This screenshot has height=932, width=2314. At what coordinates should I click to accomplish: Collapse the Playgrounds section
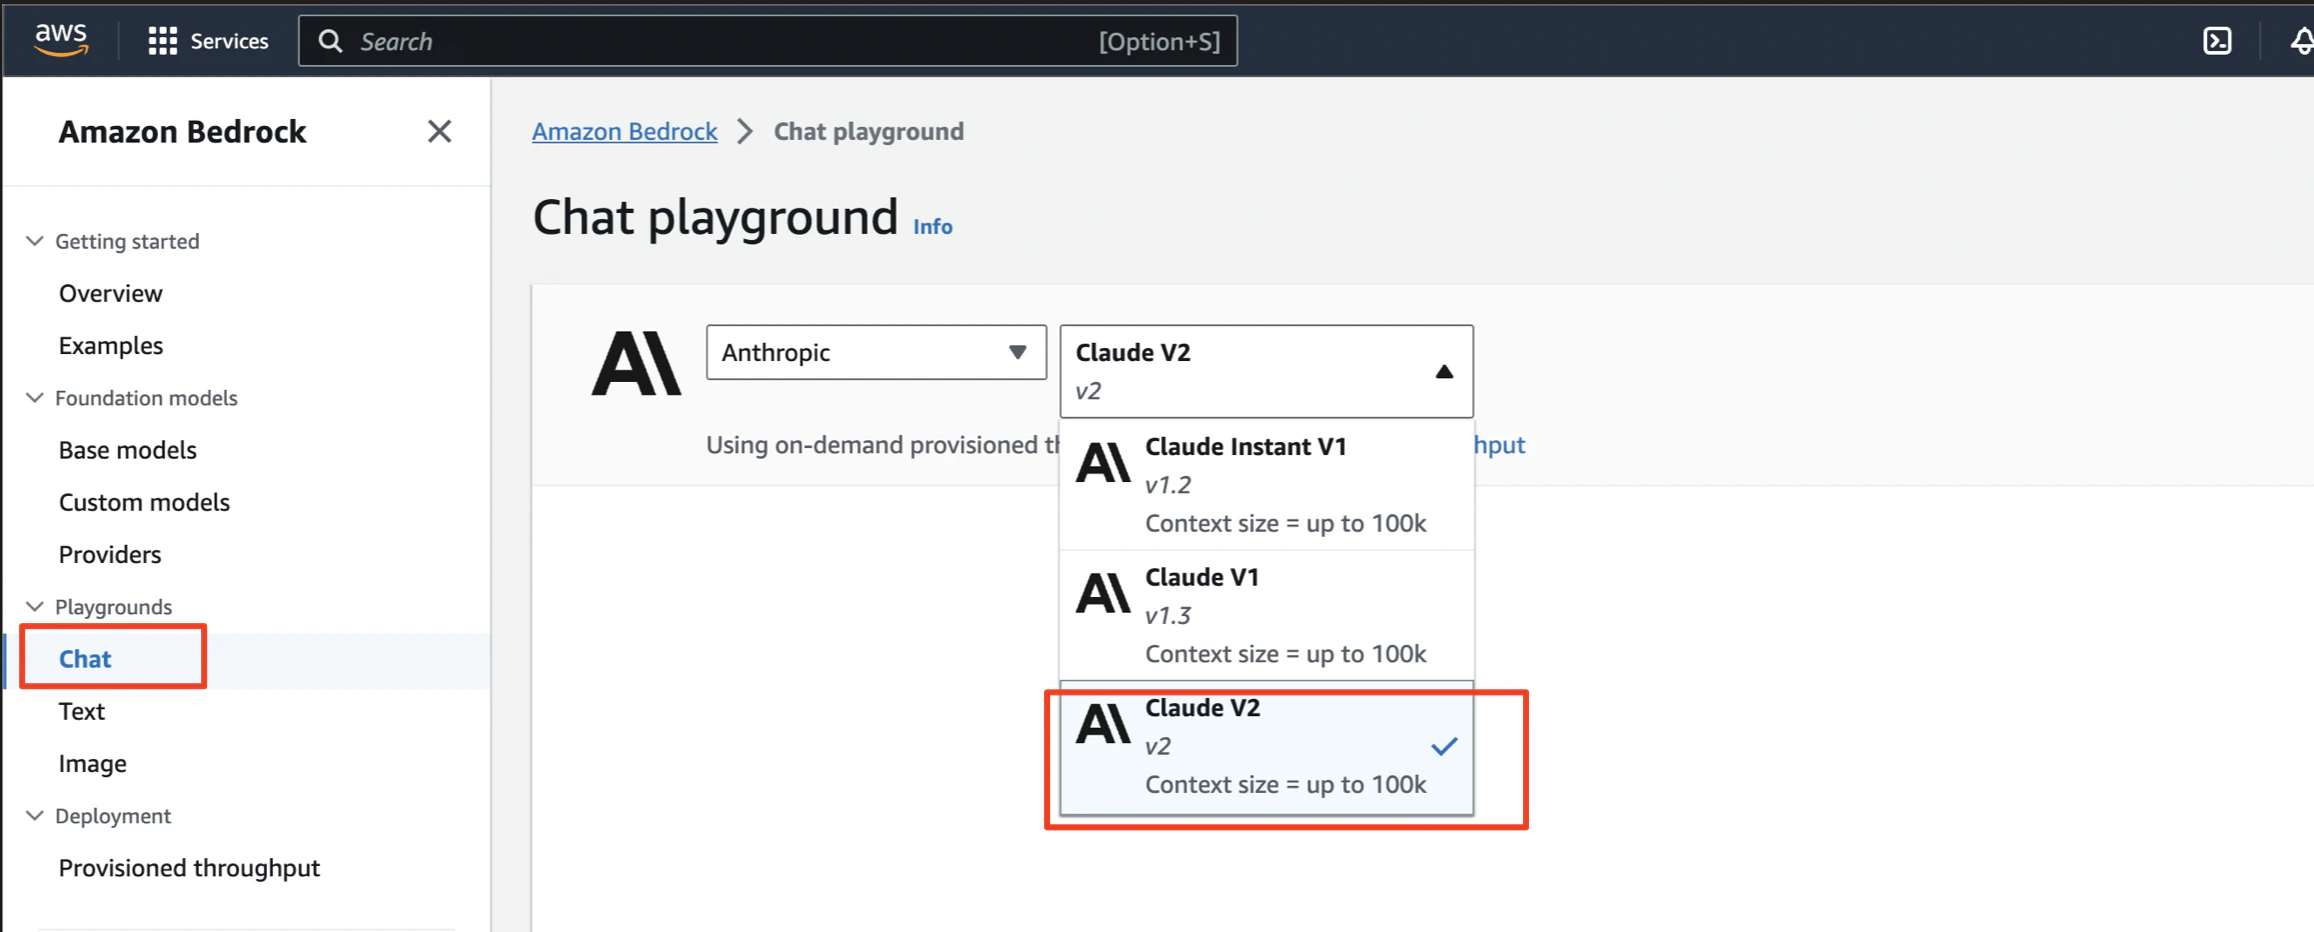point(35,607)
